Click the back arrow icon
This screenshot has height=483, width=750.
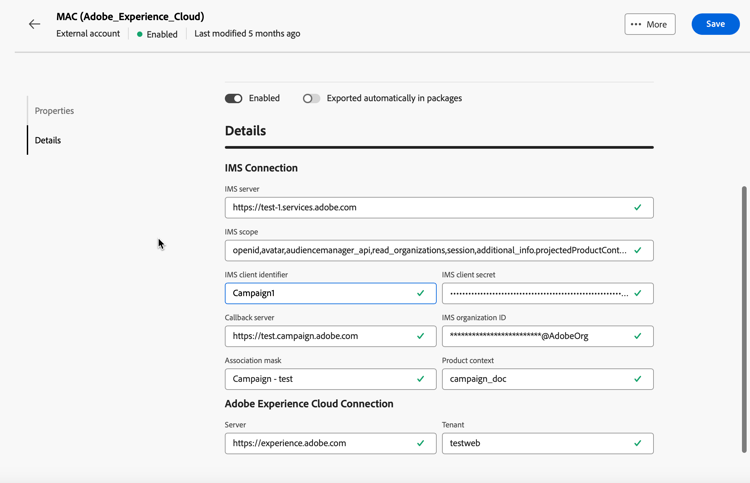pyautogui.click(x=35, y=24)
